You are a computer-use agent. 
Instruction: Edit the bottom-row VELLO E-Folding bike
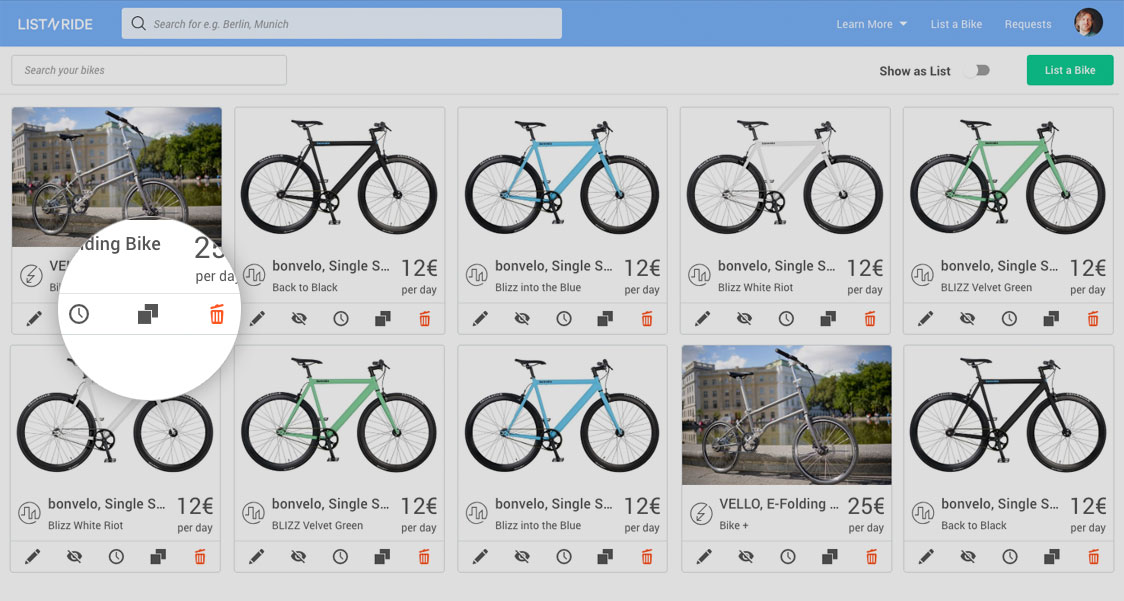coord(703,556)
